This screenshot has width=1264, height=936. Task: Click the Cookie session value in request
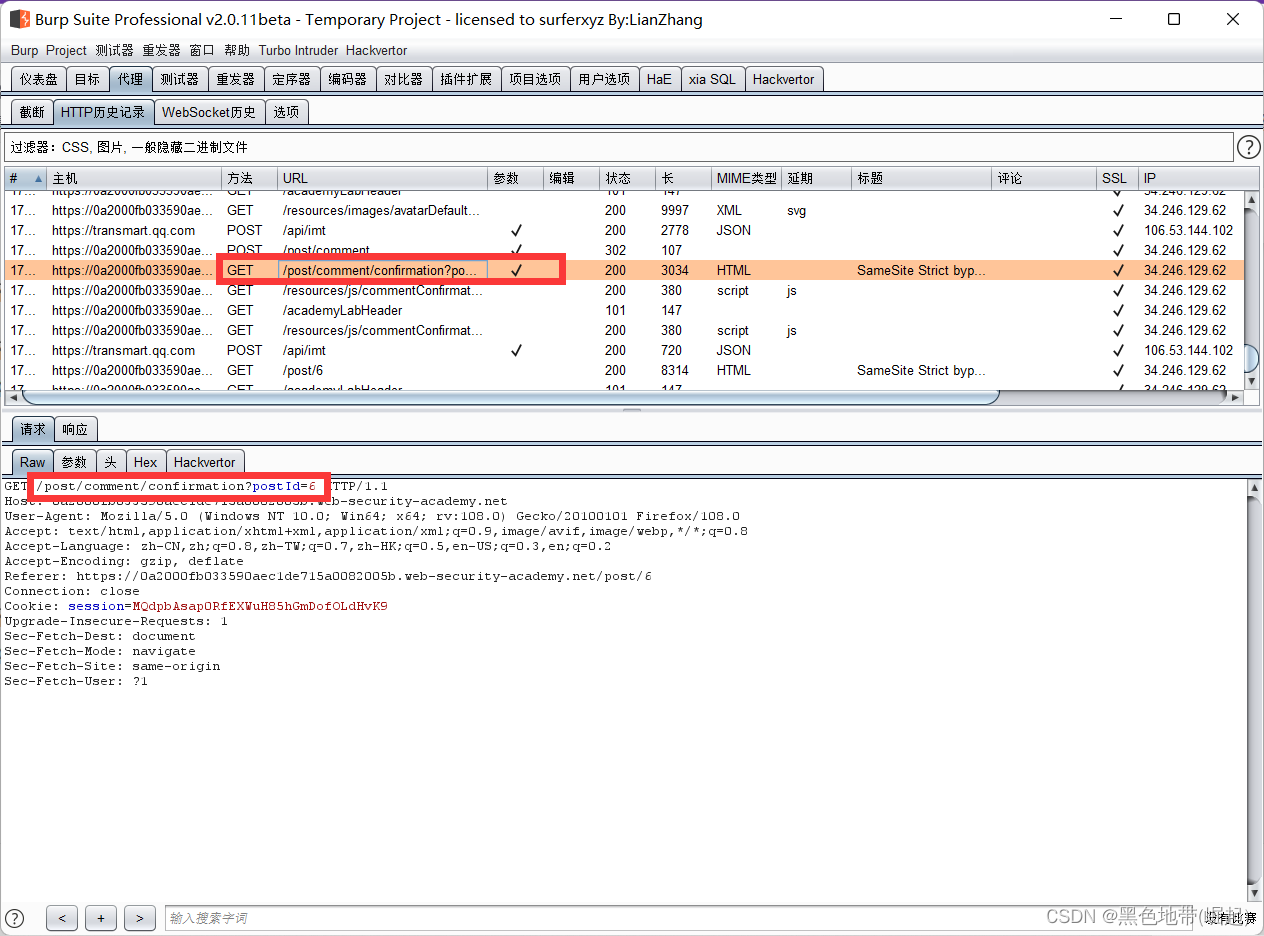259,606
